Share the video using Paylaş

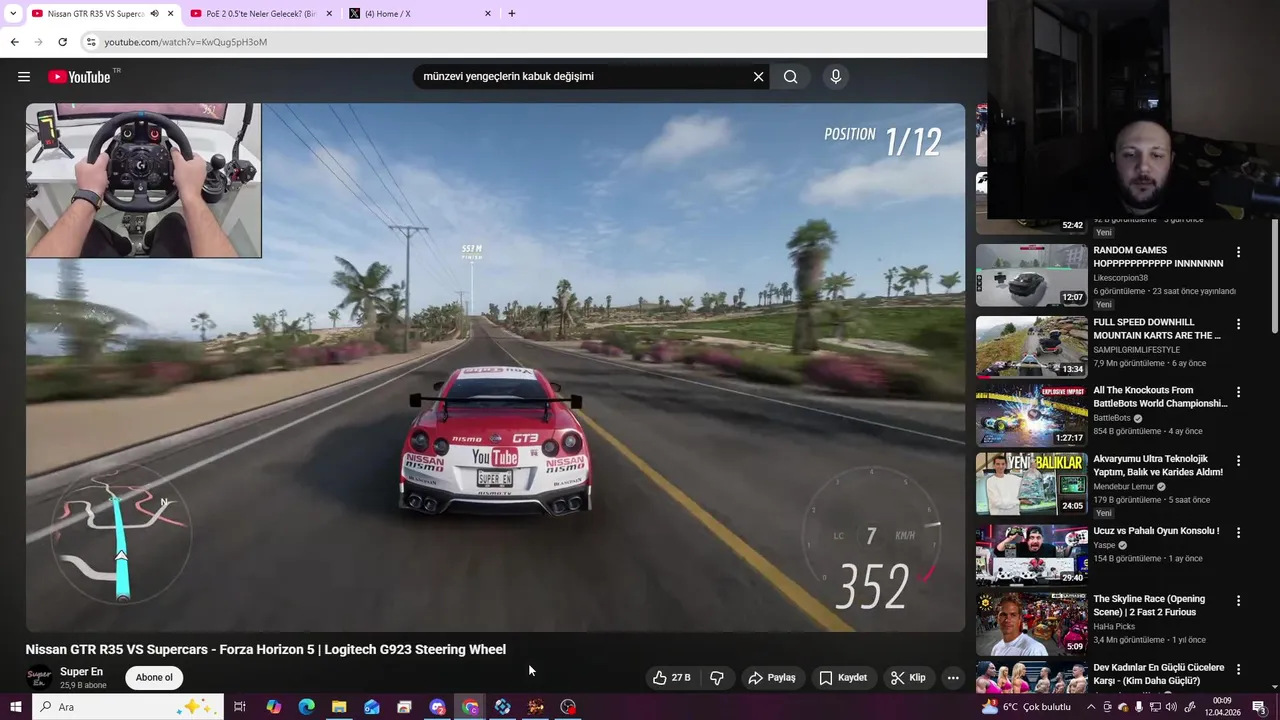(772, 677)
